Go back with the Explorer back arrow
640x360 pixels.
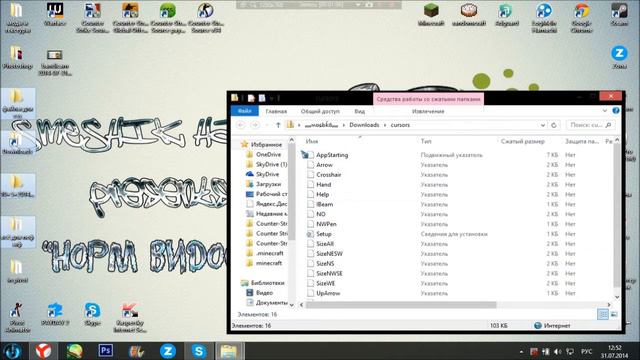[x=241, y=125]
